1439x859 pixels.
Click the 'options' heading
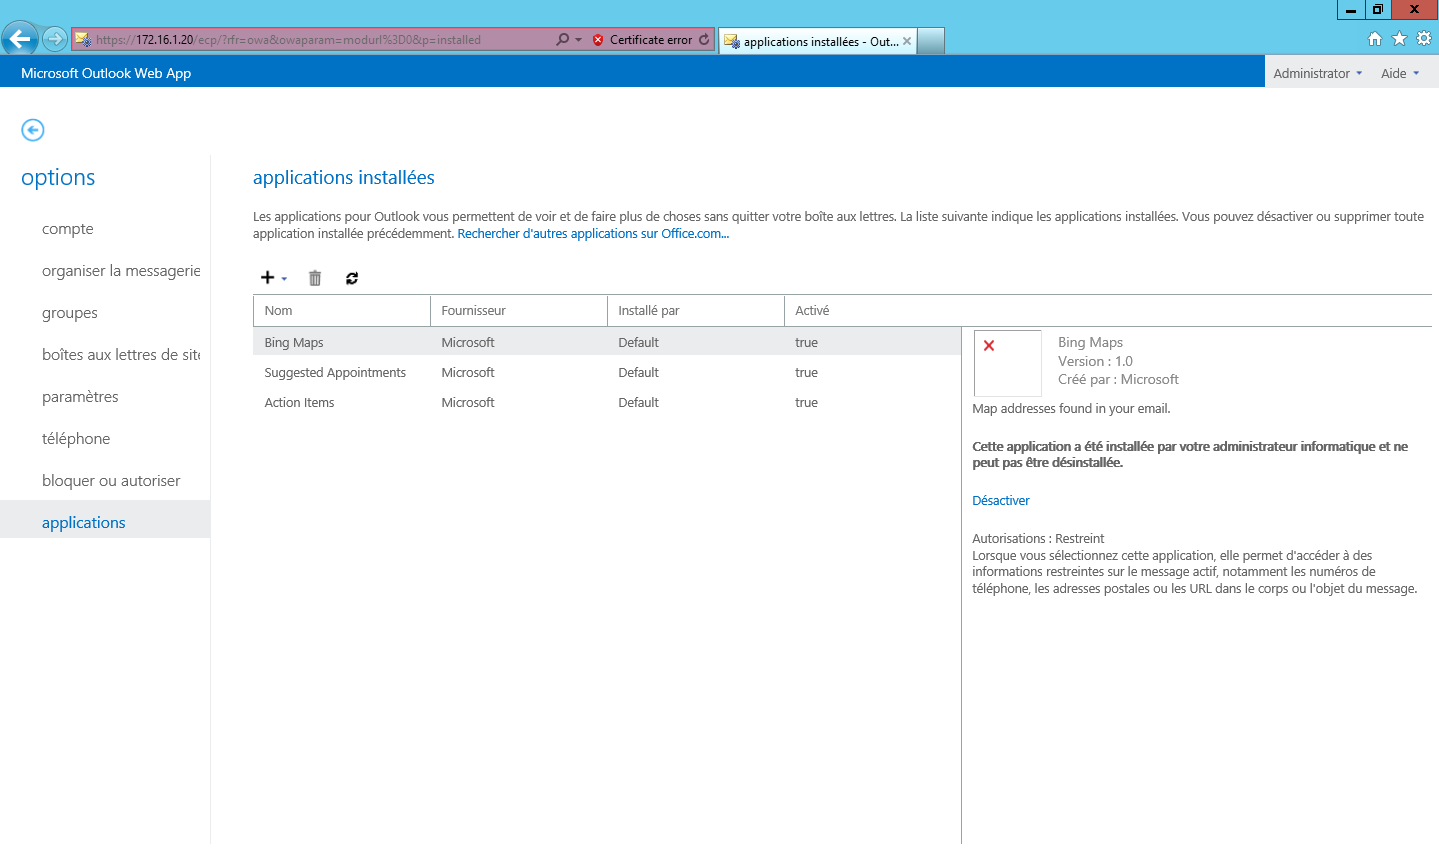tap(58, 177)
